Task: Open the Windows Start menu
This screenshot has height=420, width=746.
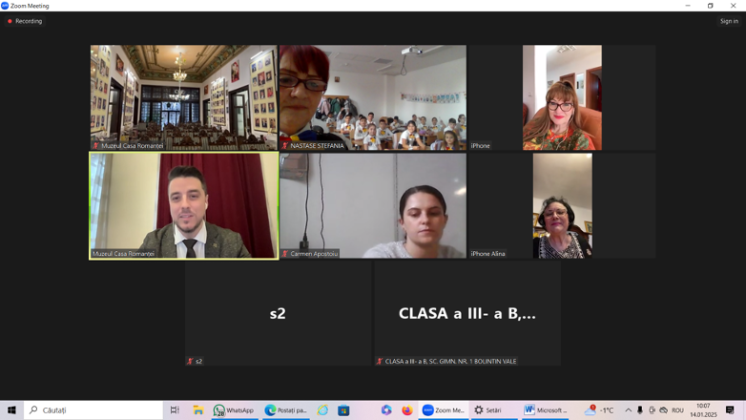Action: coord(11,410)
